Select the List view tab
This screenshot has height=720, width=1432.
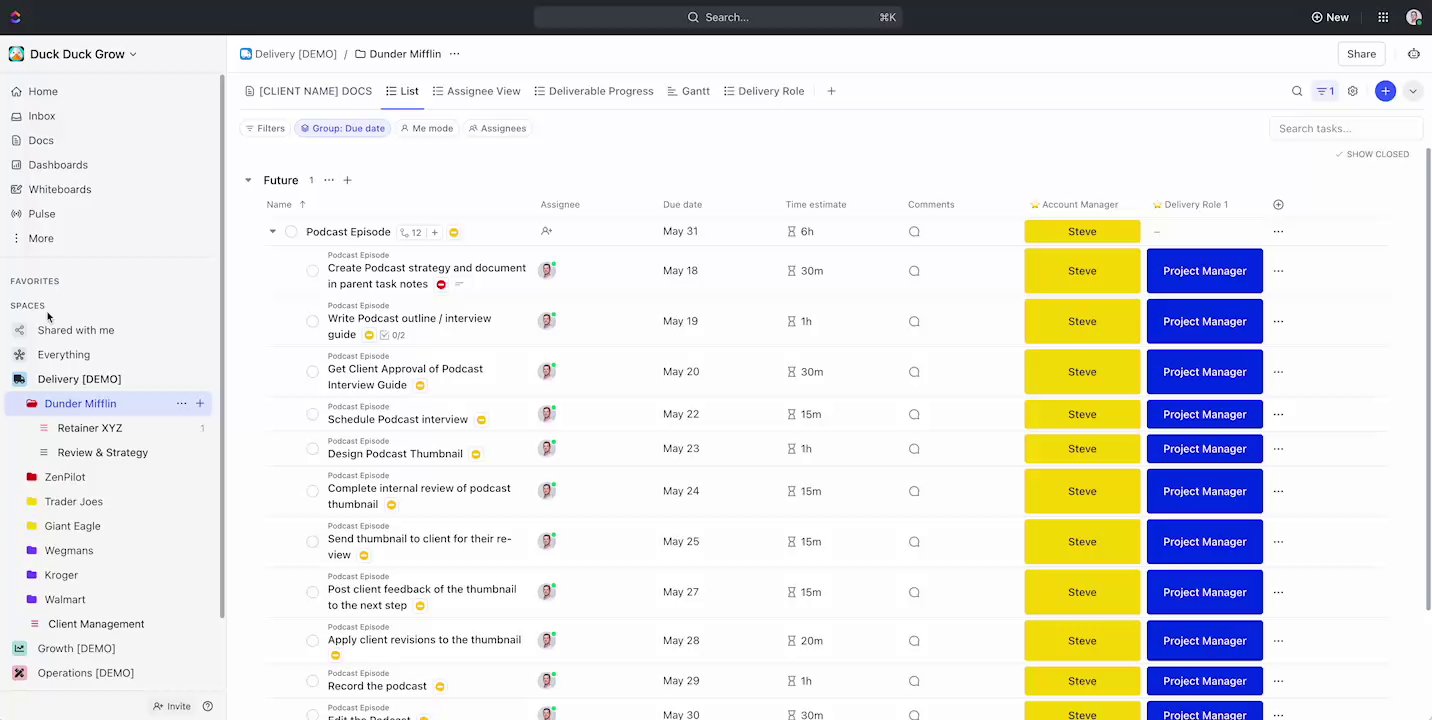[x=402, y=91]
